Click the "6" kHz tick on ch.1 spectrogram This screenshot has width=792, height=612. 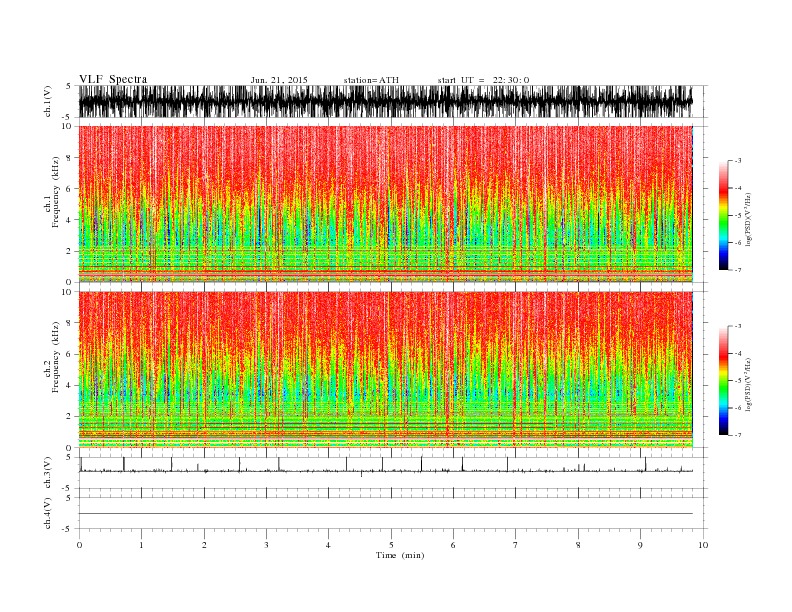pyautogui.click(x=69, y=189)
